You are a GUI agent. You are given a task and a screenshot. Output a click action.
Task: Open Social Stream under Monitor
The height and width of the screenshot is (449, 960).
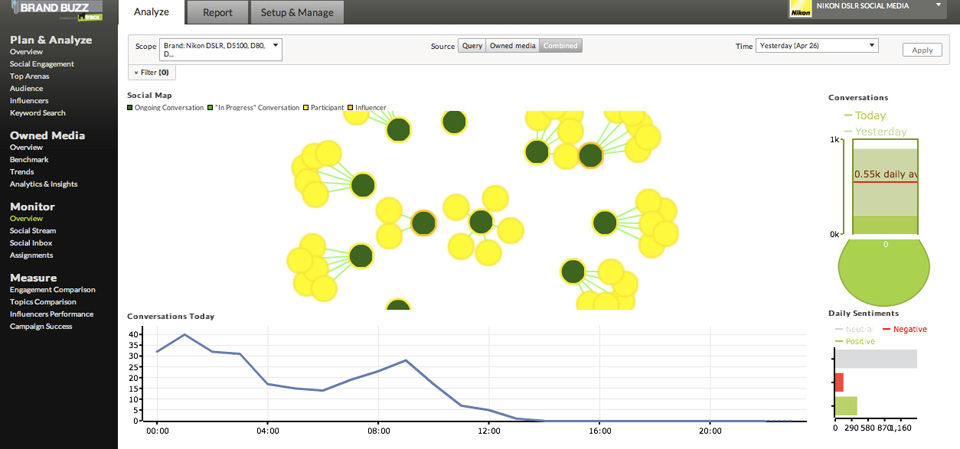coord(32,231)
